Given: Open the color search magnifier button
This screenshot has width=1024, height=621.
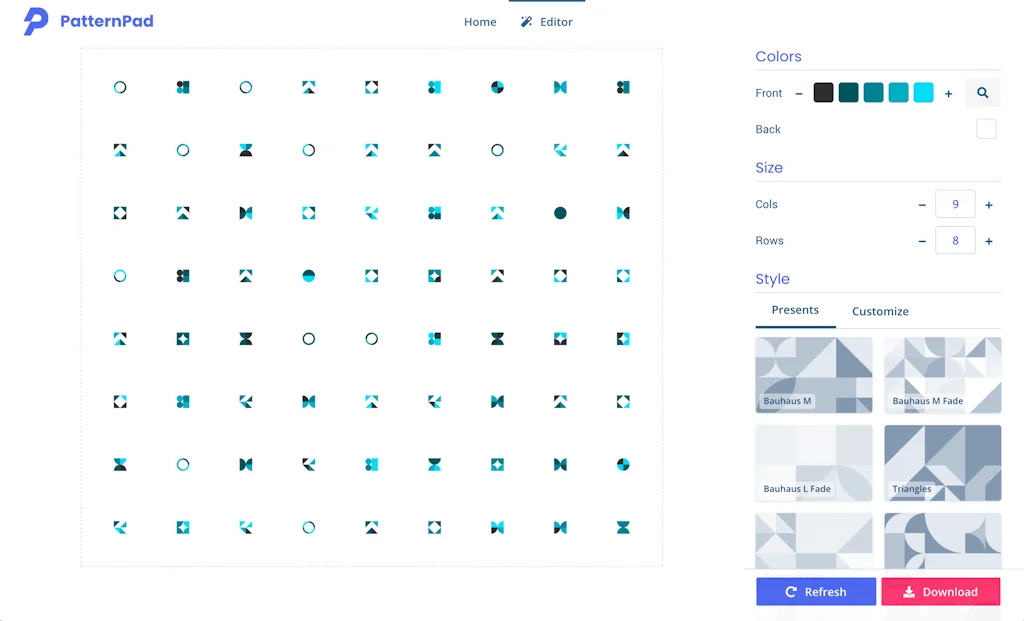Looking at the screenshot, I should pyautogui.click(x=982, y=93).
